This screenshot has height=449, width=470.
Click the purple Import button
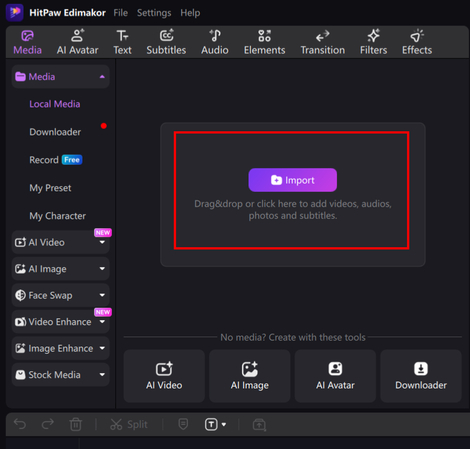[x=293, y=180]
